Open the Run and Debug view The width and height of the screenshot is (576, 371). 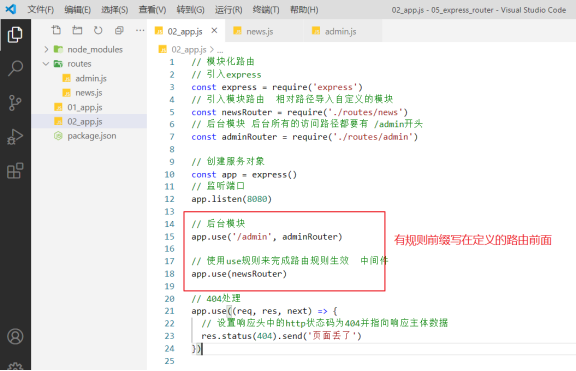(15, 137)
